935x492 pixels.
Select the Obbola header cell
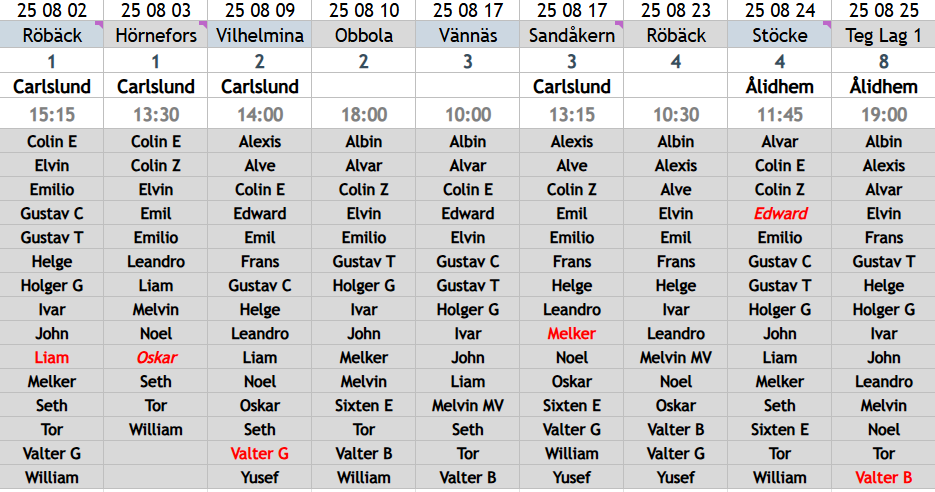coord(364,35)
